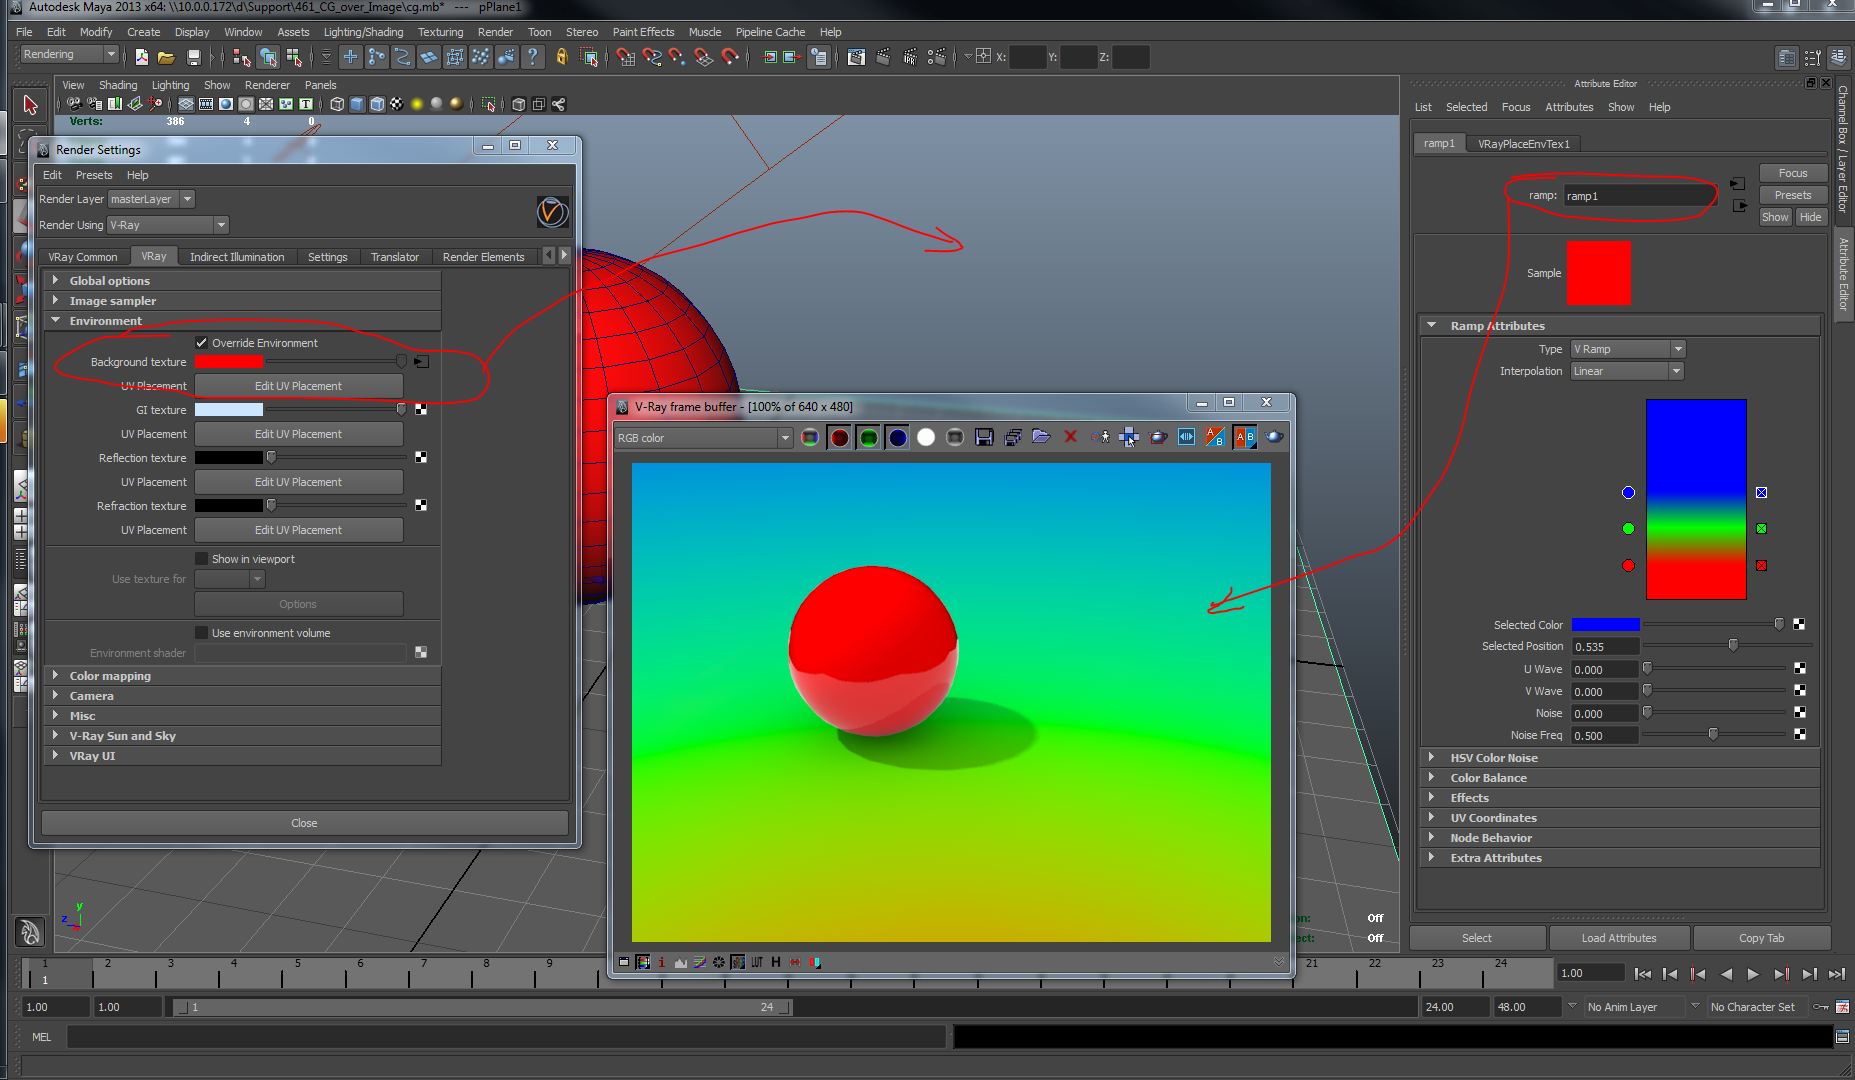
Task: Click the textured checker sphere icon in viewport toolbar
Action: [397, 104]
